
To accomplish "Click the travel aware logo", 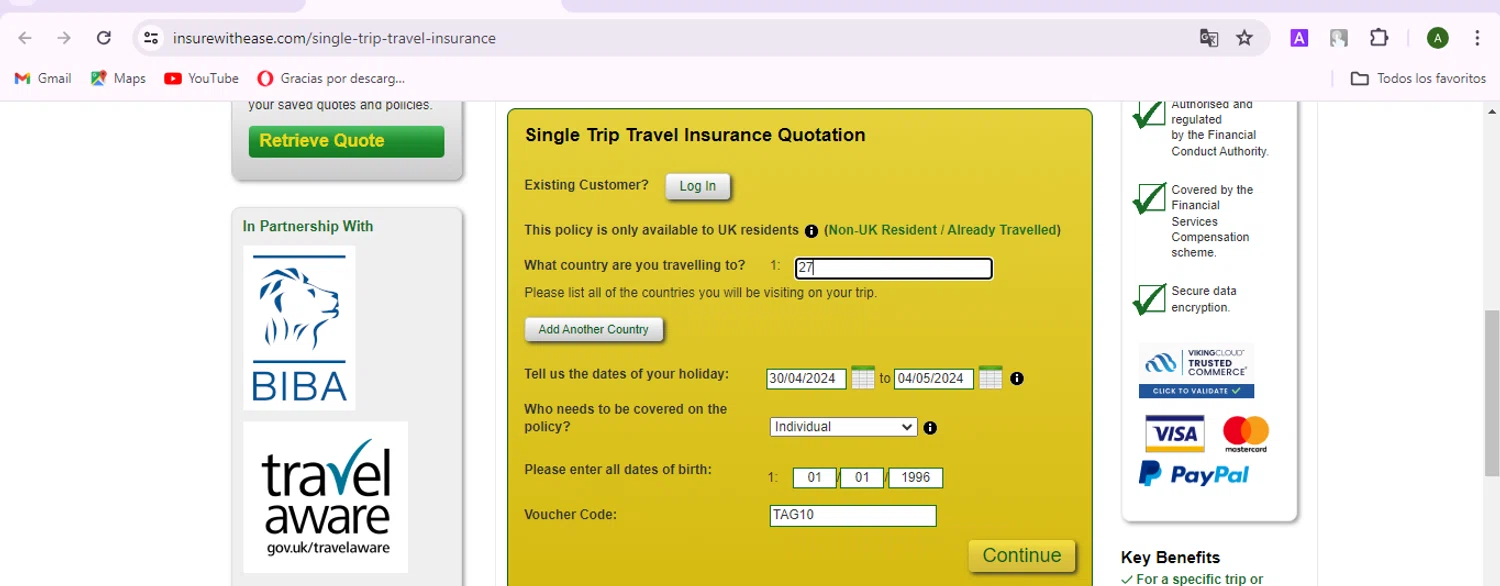I will [x=325, y=497].
